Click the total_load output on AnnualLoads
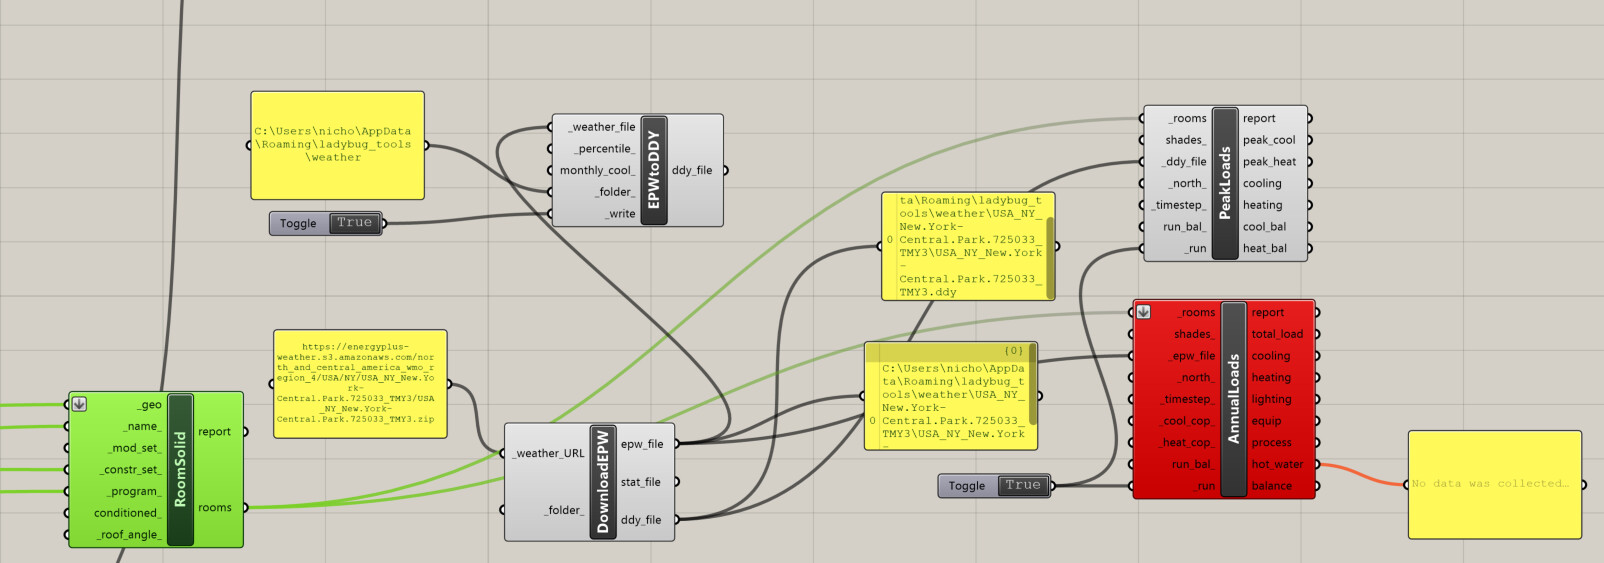 pos(1277,334)
